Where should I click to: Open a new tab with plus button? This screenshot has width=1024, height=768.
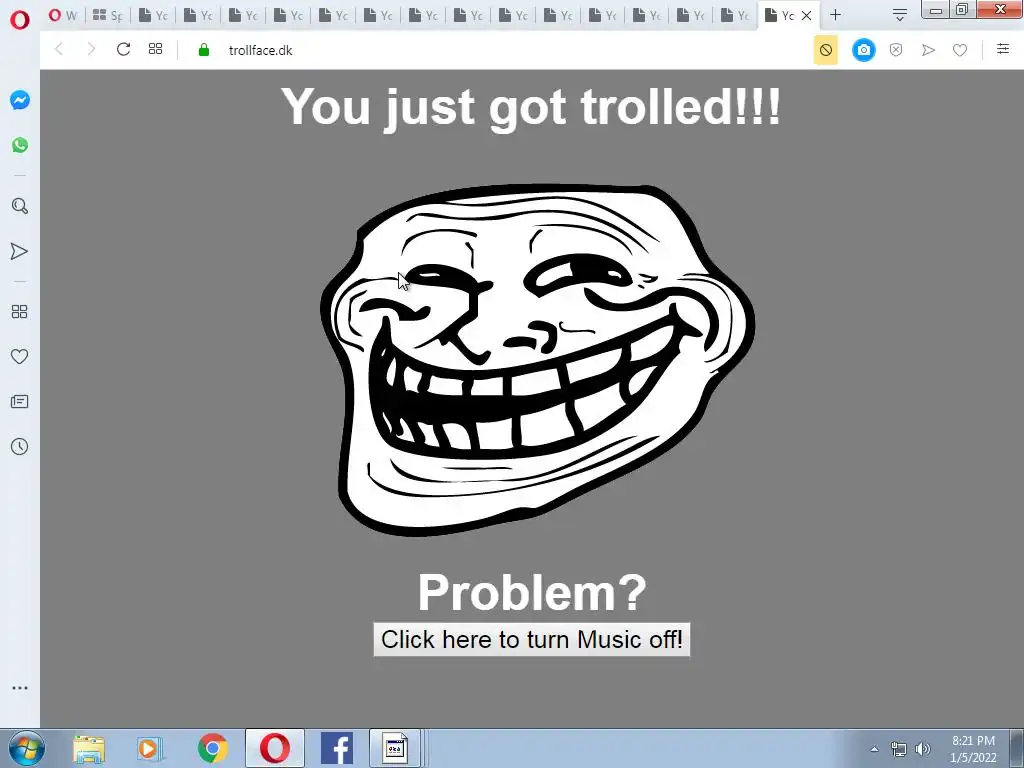coord(835,15)
